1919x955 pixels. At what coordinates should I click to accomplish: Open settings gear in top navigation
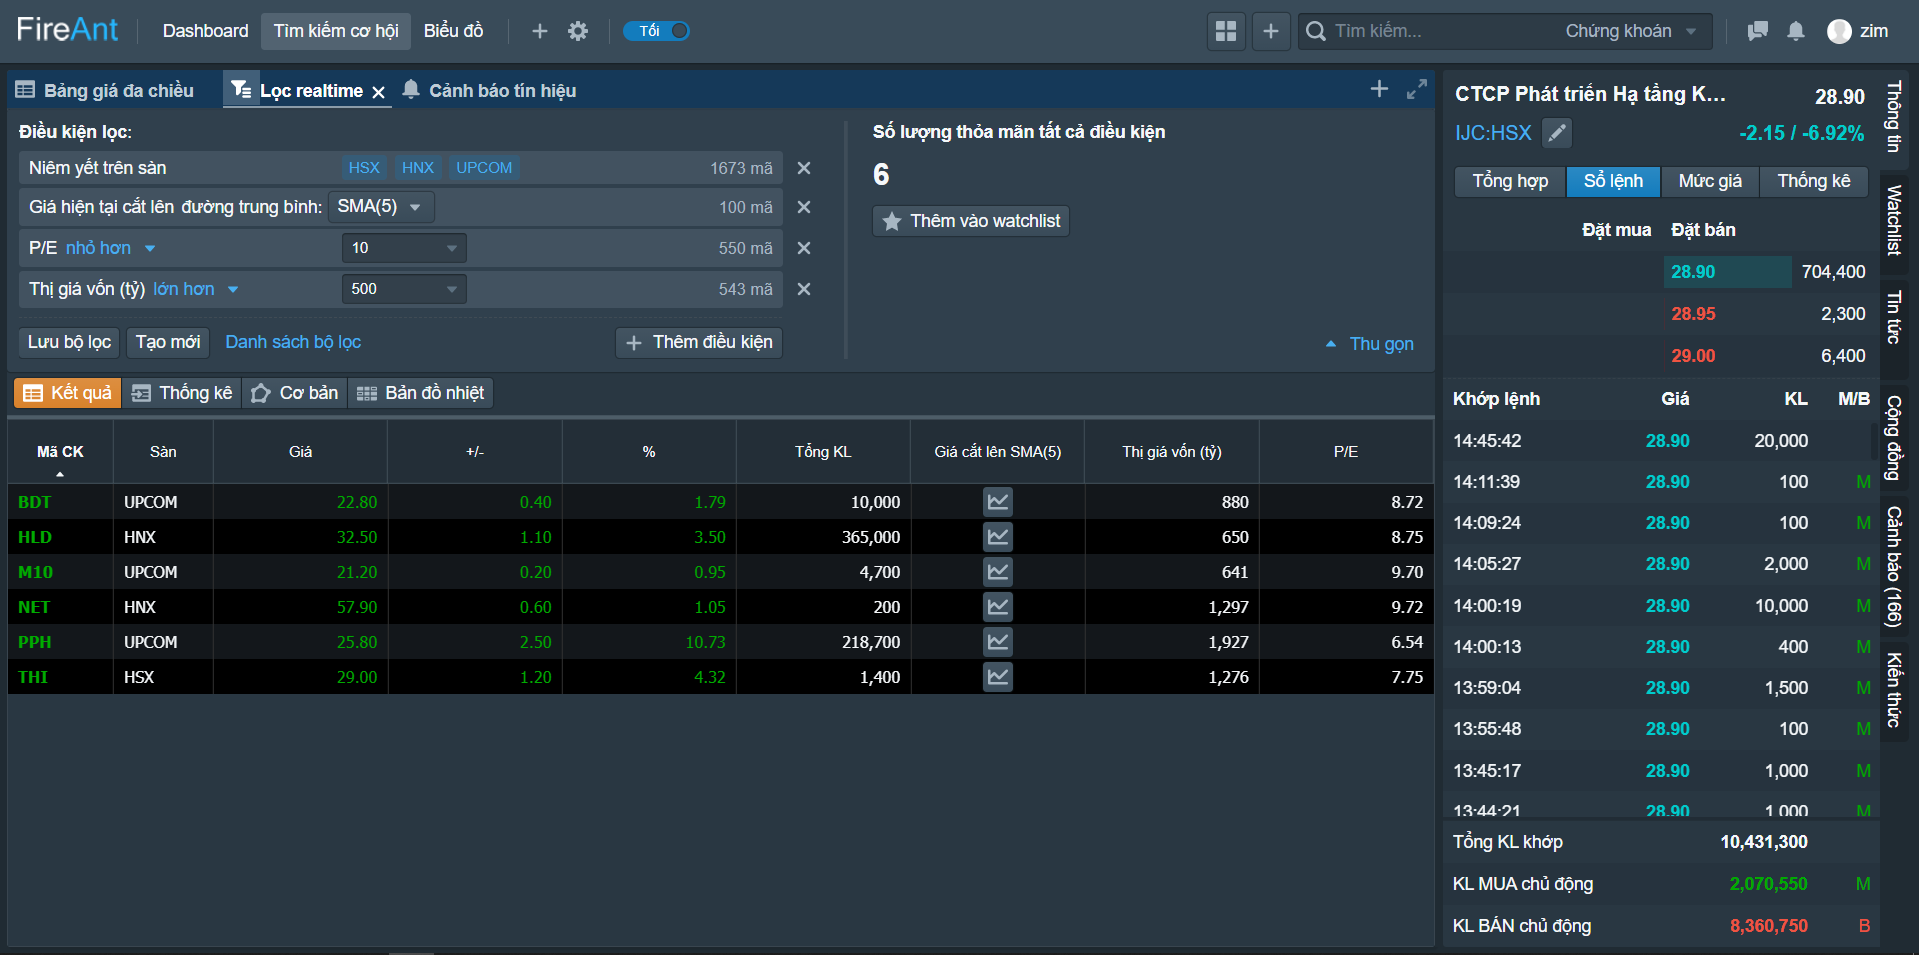578,31
